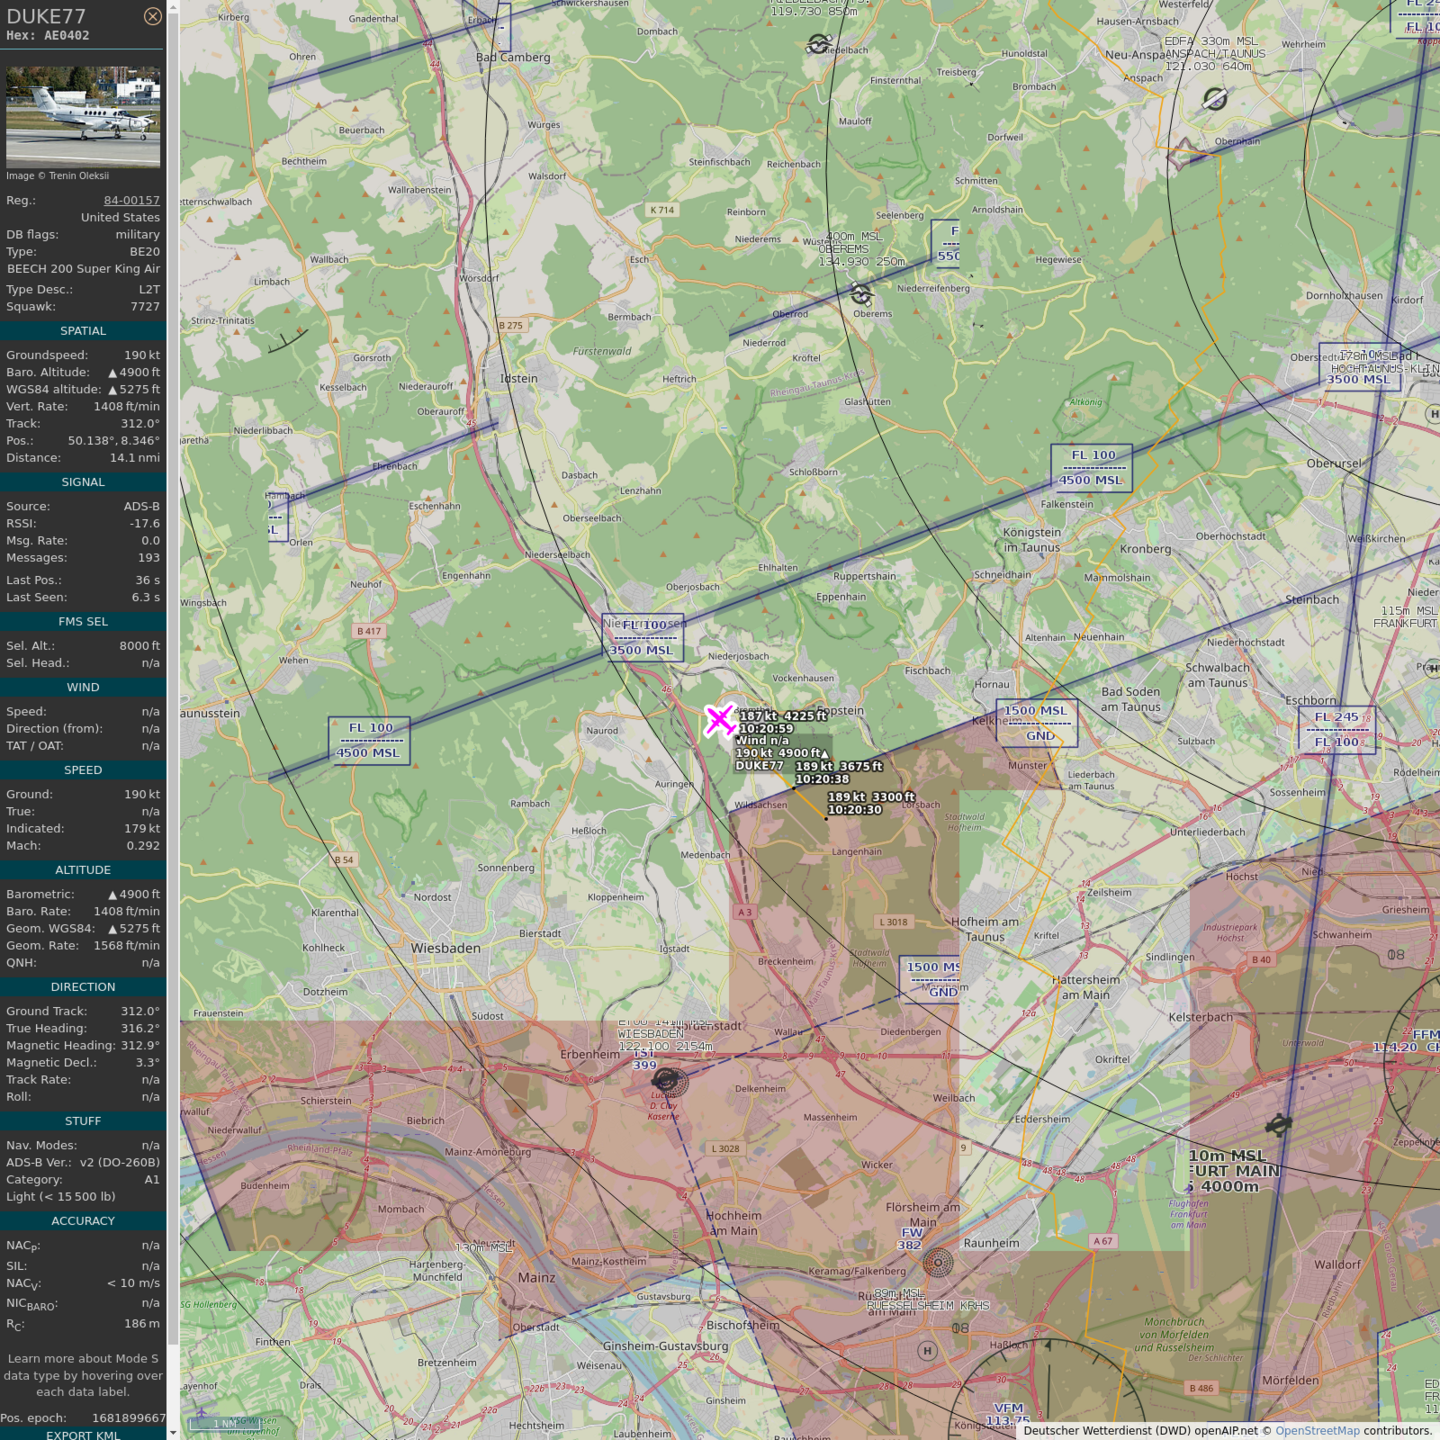This screenshot has height=1440, width=1440.
Task: Open the King Air aircraft photo
Action: pyautogui.click(x=83, y=117)
